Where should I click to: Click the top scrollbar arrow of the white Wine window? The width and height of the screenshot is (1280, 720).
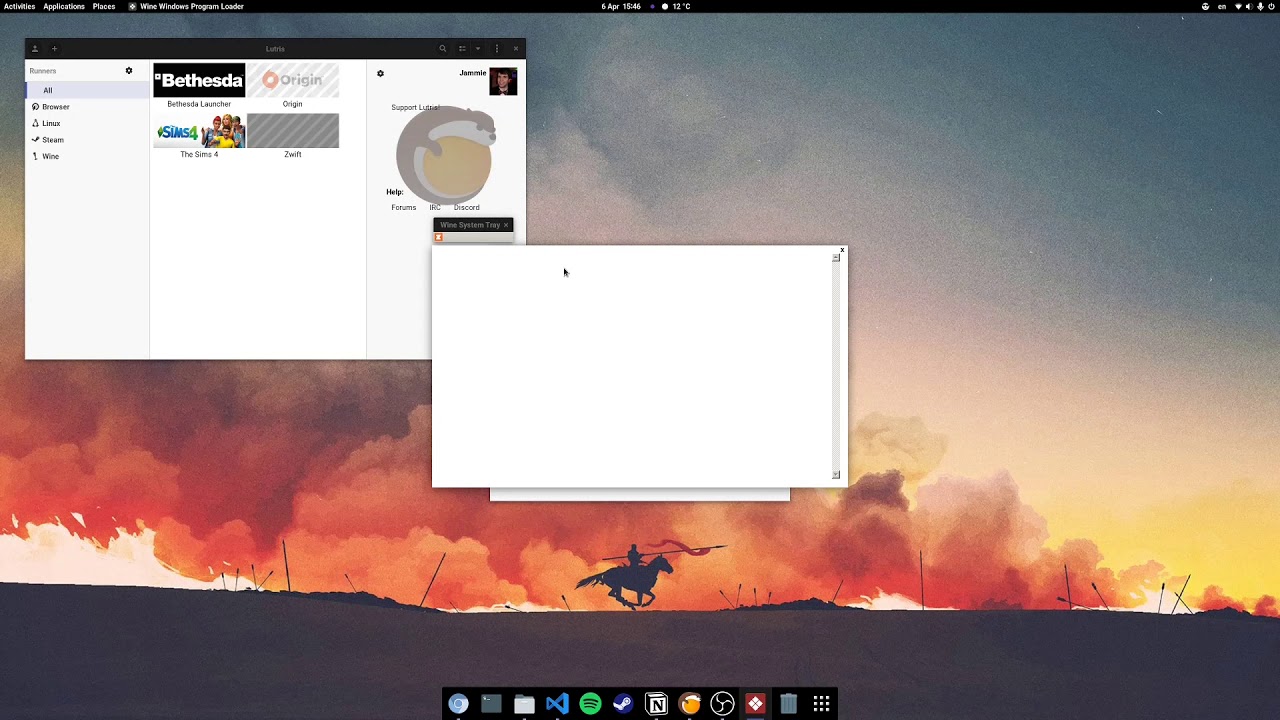click(x=836, y=258)
